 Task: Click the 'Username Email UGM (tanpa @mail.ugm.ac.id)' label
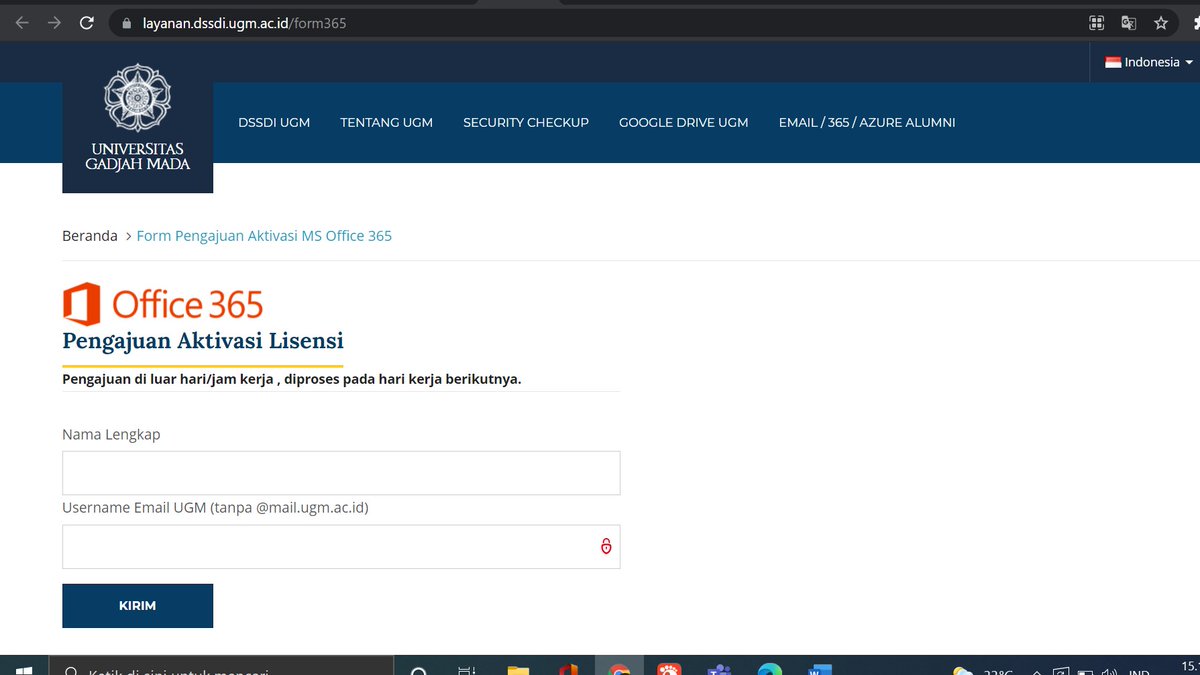pyautogui.click(x=215, y=508)
